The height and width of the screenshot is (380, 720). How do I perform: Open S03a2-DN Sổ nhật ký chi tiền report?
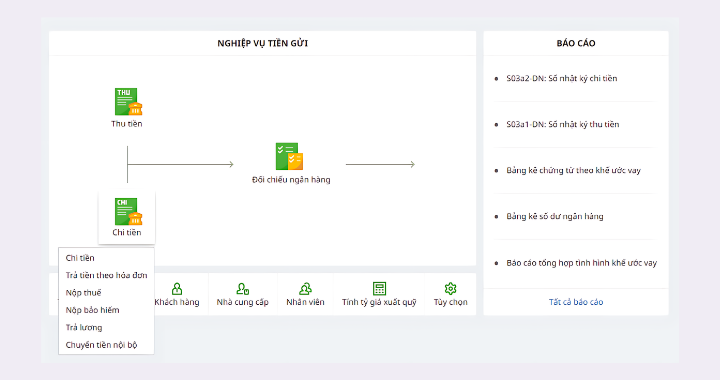(562, 78)
